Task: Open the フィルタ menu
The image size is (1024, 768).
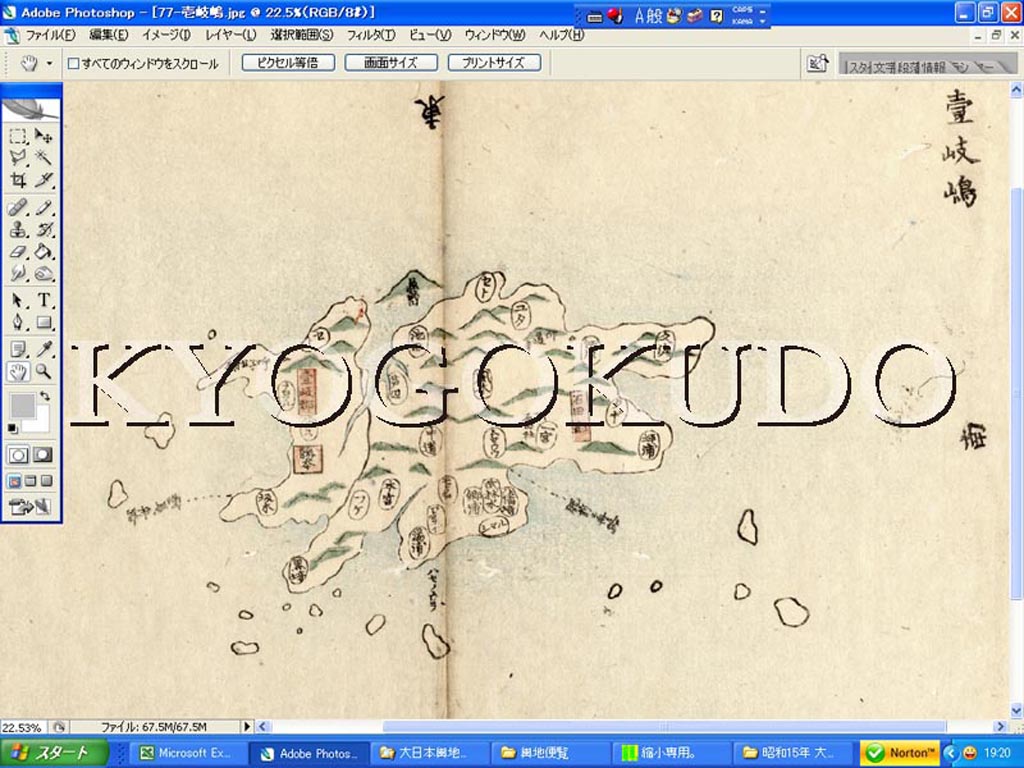Action: (x=371, y=35)
